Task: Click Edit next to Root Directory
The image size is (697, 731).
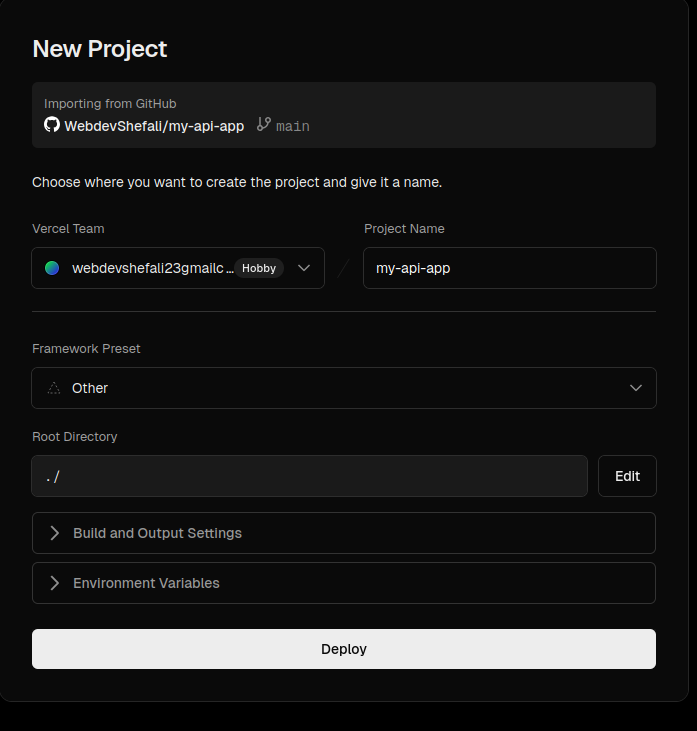Action: [x=628, y=476]
